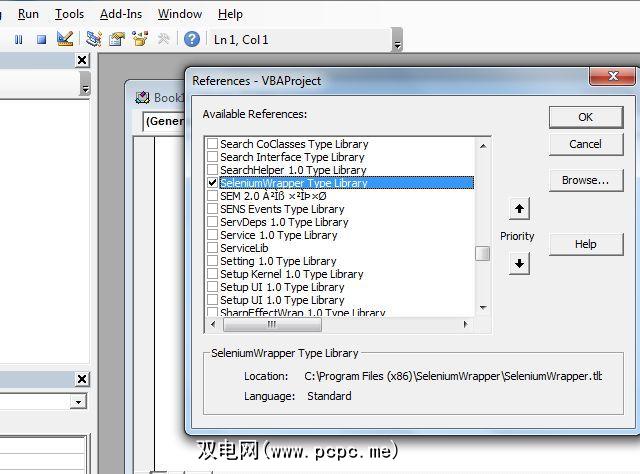Close the Properties panel

tap(82, 379)
